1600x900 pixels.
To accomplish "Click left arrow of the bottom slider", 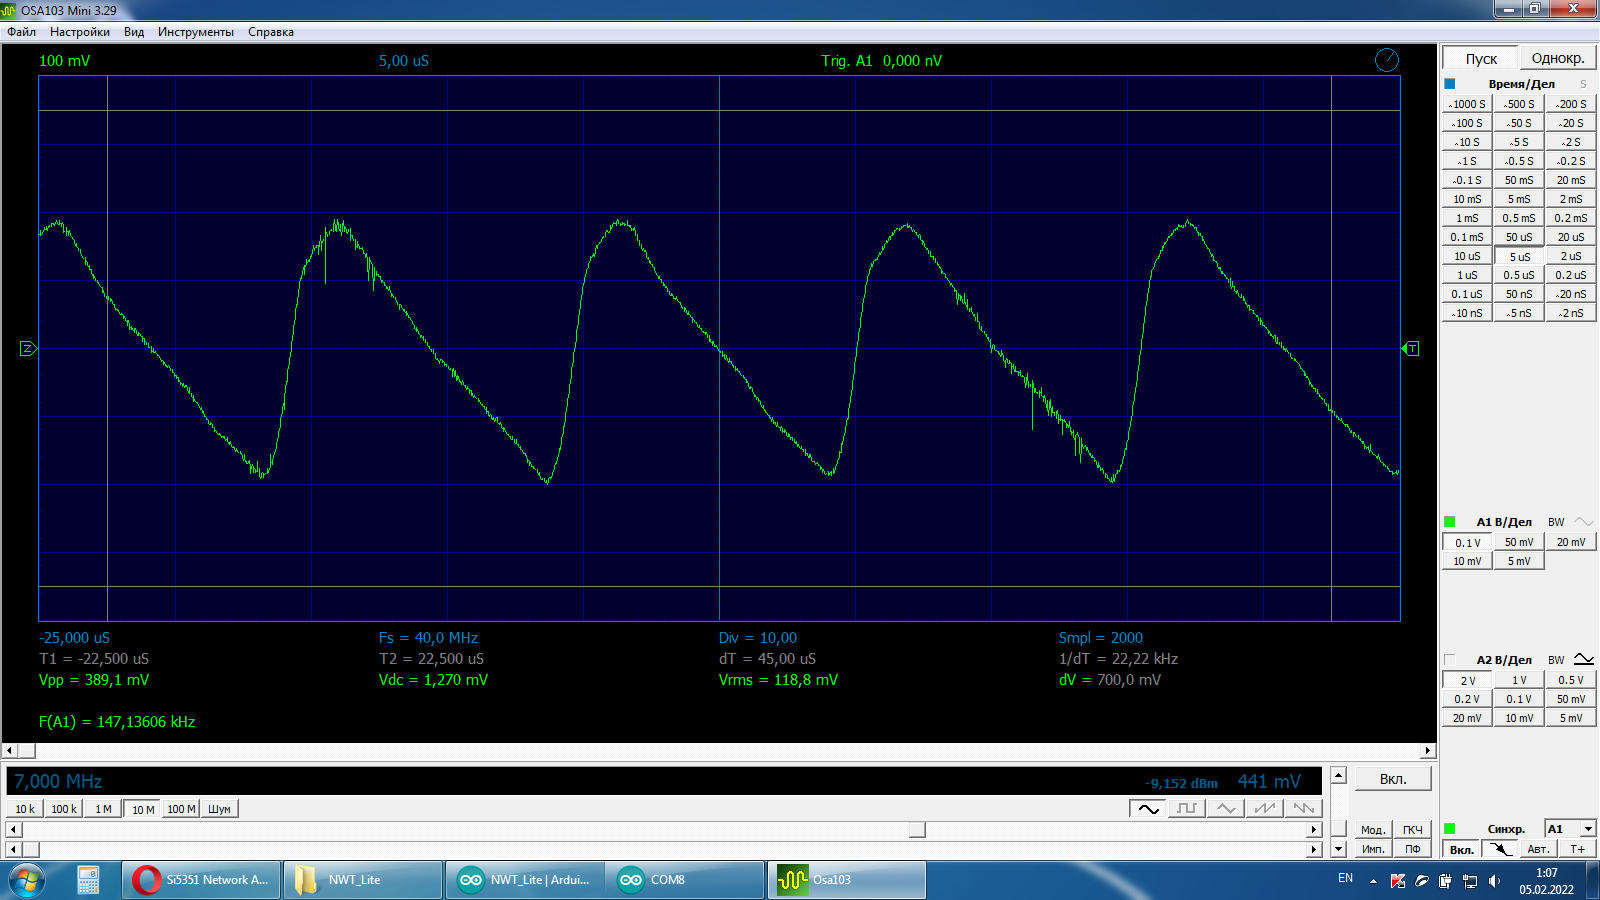I will (x=14, y=849).
